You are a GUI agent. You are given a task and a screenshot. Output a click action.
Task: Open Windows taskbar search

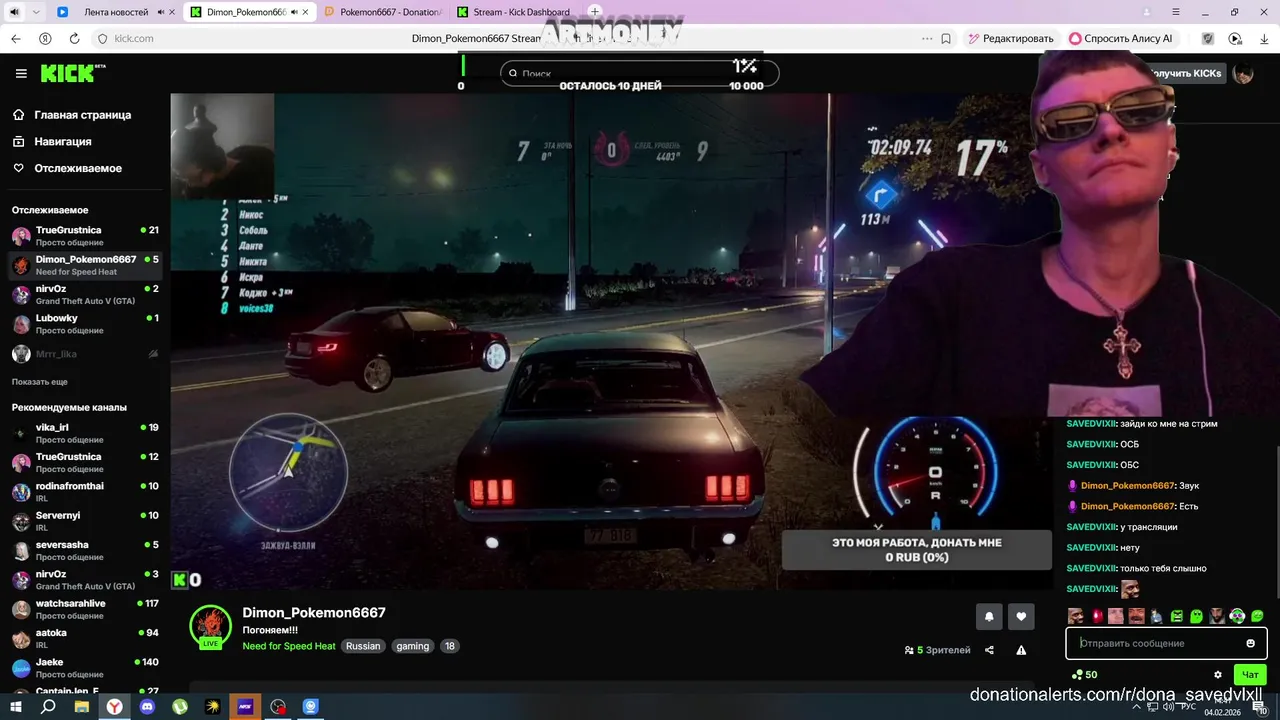pyautogui.click(x=48, y=706)
